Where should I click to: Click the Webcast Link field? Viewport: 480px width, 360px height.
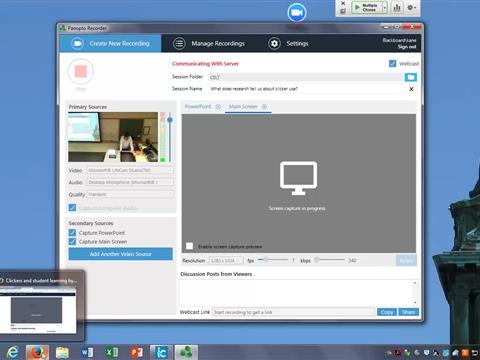tap(293, 312)
